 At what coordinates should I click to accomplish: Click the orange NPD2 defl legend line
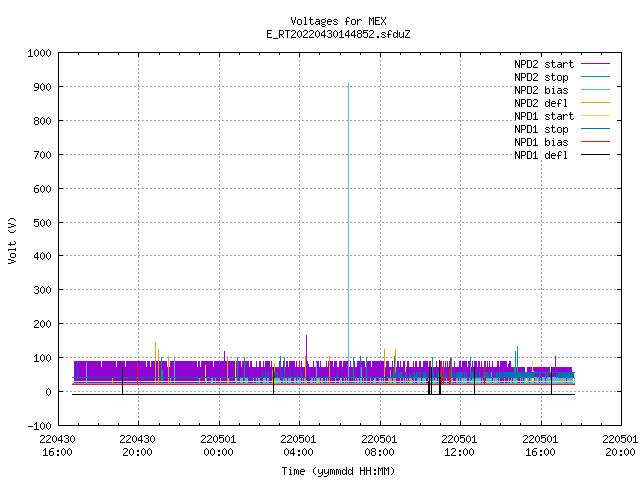[x=595, y=103]
